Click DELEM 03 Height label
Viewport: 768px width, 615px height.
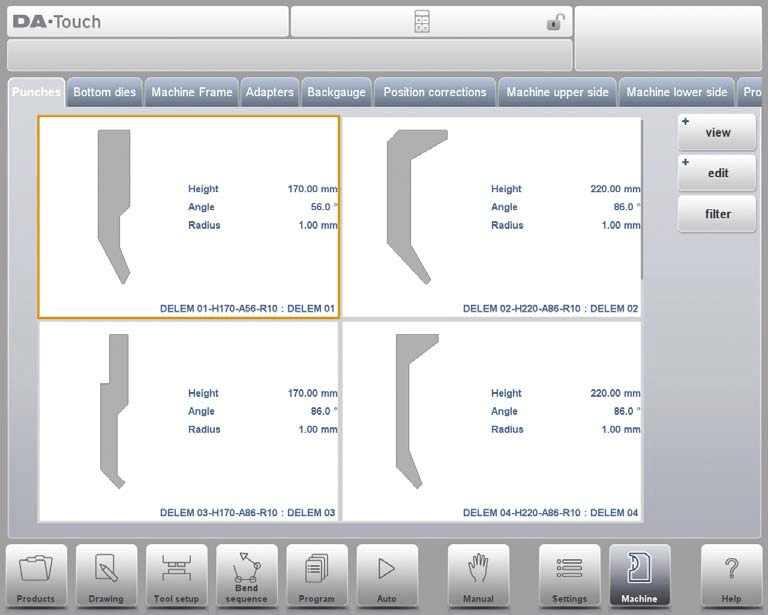(x=203, y=393)
